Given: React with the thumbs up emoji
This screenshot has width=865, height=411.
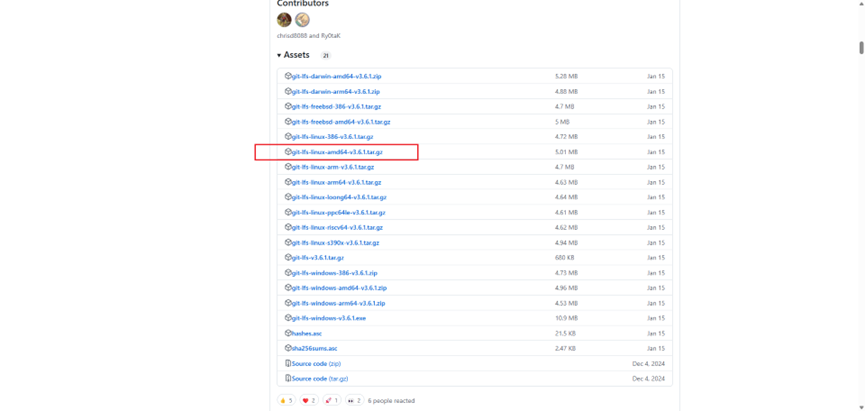Looking at the screenshot, I should (286, 401).
